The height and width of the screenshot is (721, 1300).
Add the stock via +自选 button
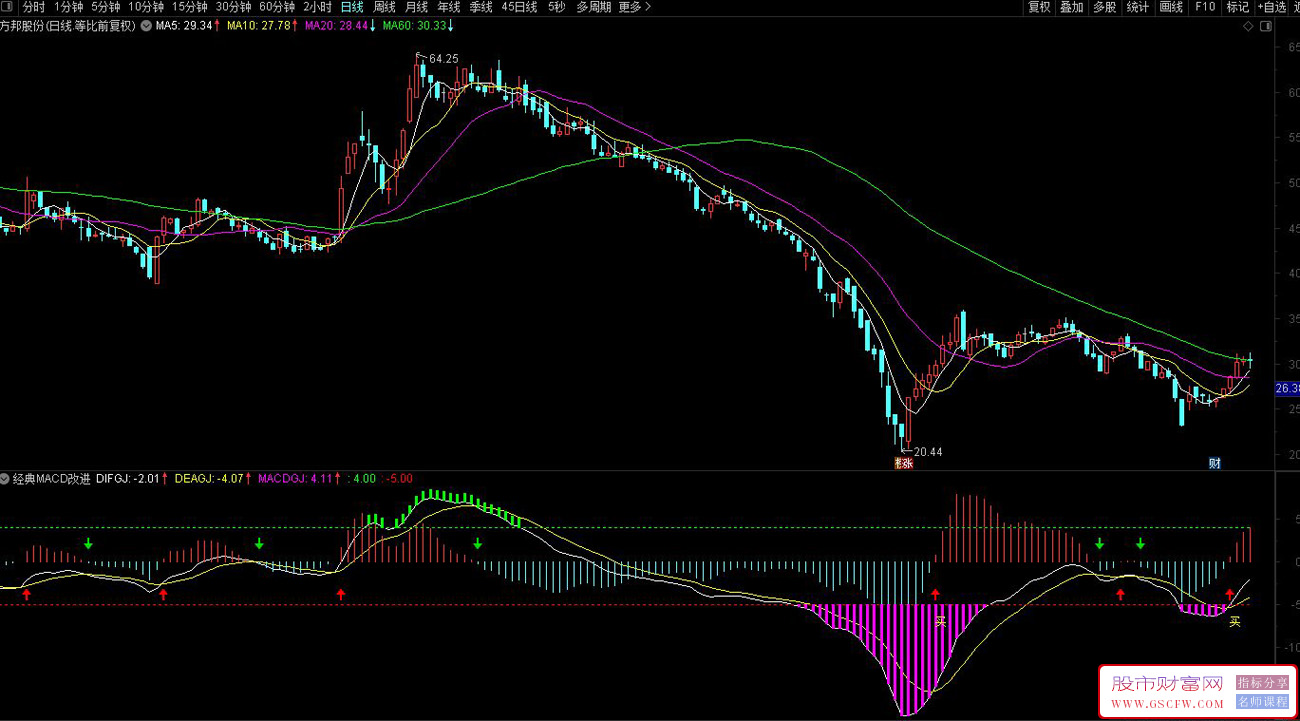[1272, 7]
